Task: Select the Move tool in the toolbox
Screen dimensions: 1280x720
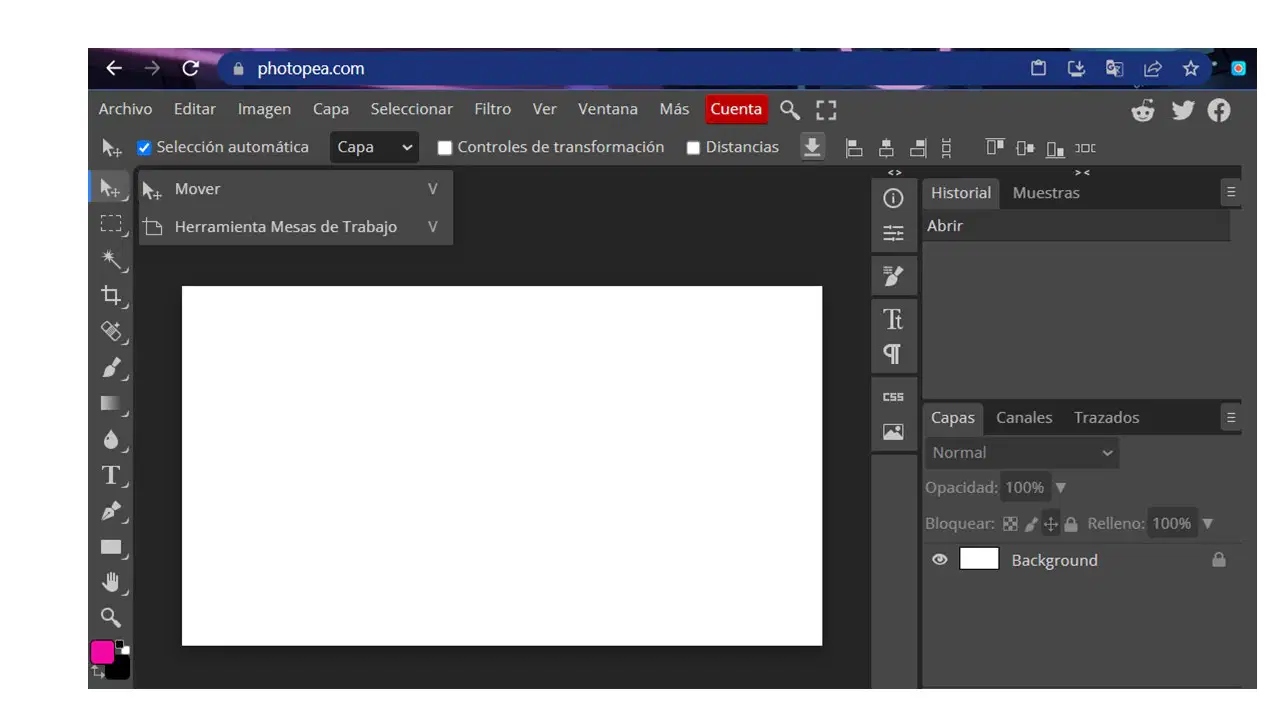Action: (111, 188)
